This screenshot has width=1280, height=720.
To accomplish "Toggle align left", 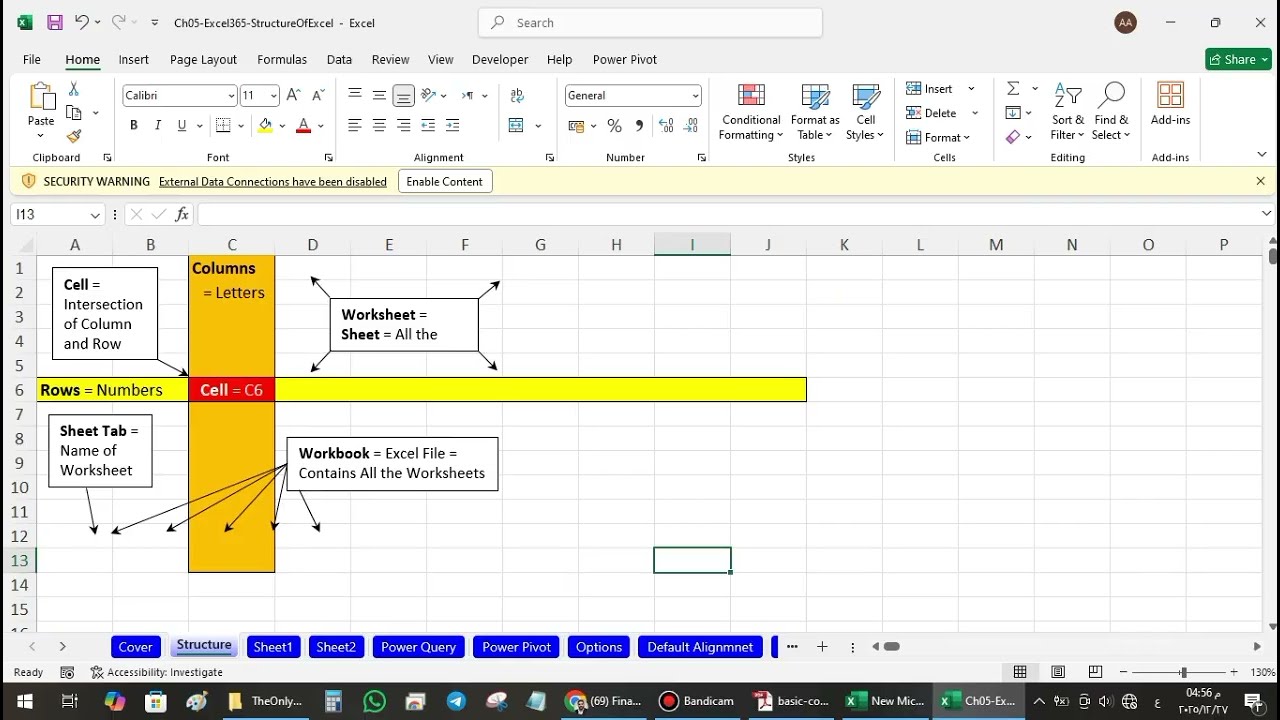I will (x=355, y=125).
